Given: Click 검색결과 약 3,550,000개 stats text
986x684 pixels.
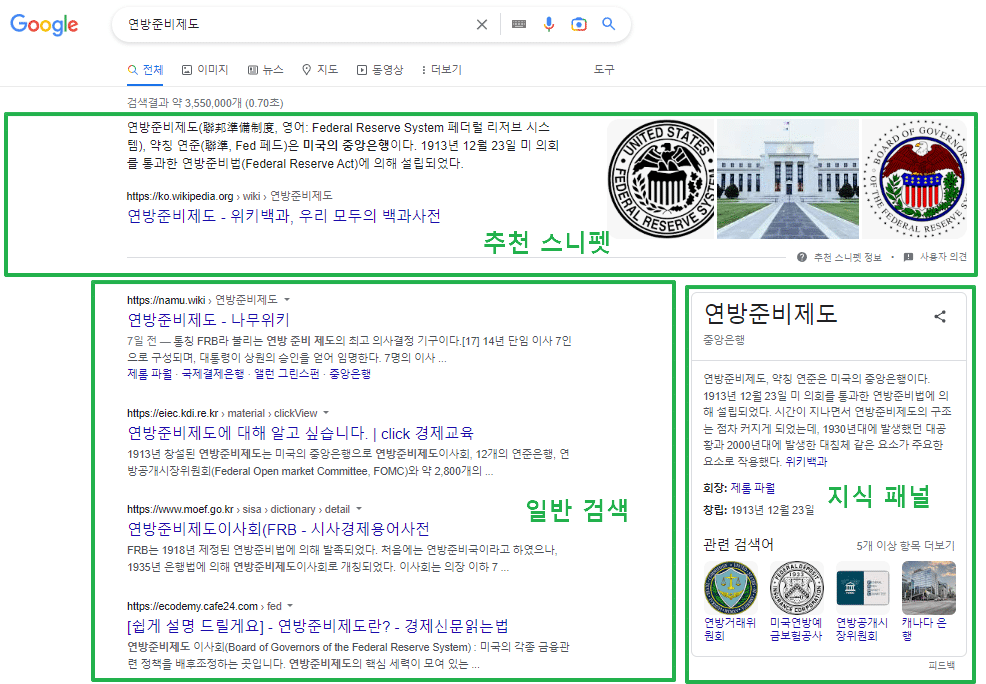Looking at the screenshot, I should click(205, 103).
